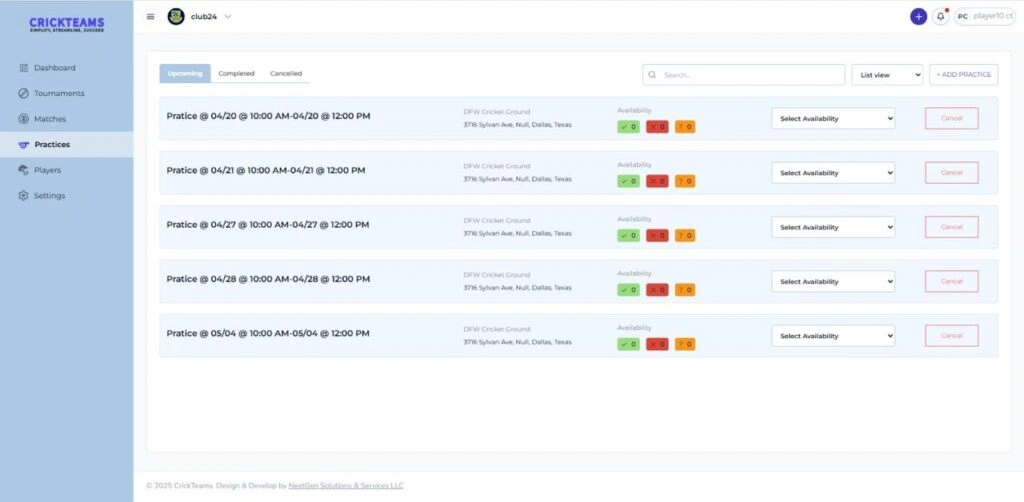Click orange maybe count for 04/27 practice
Viewport: 1024px width, 502px height.
coord(684,236)
